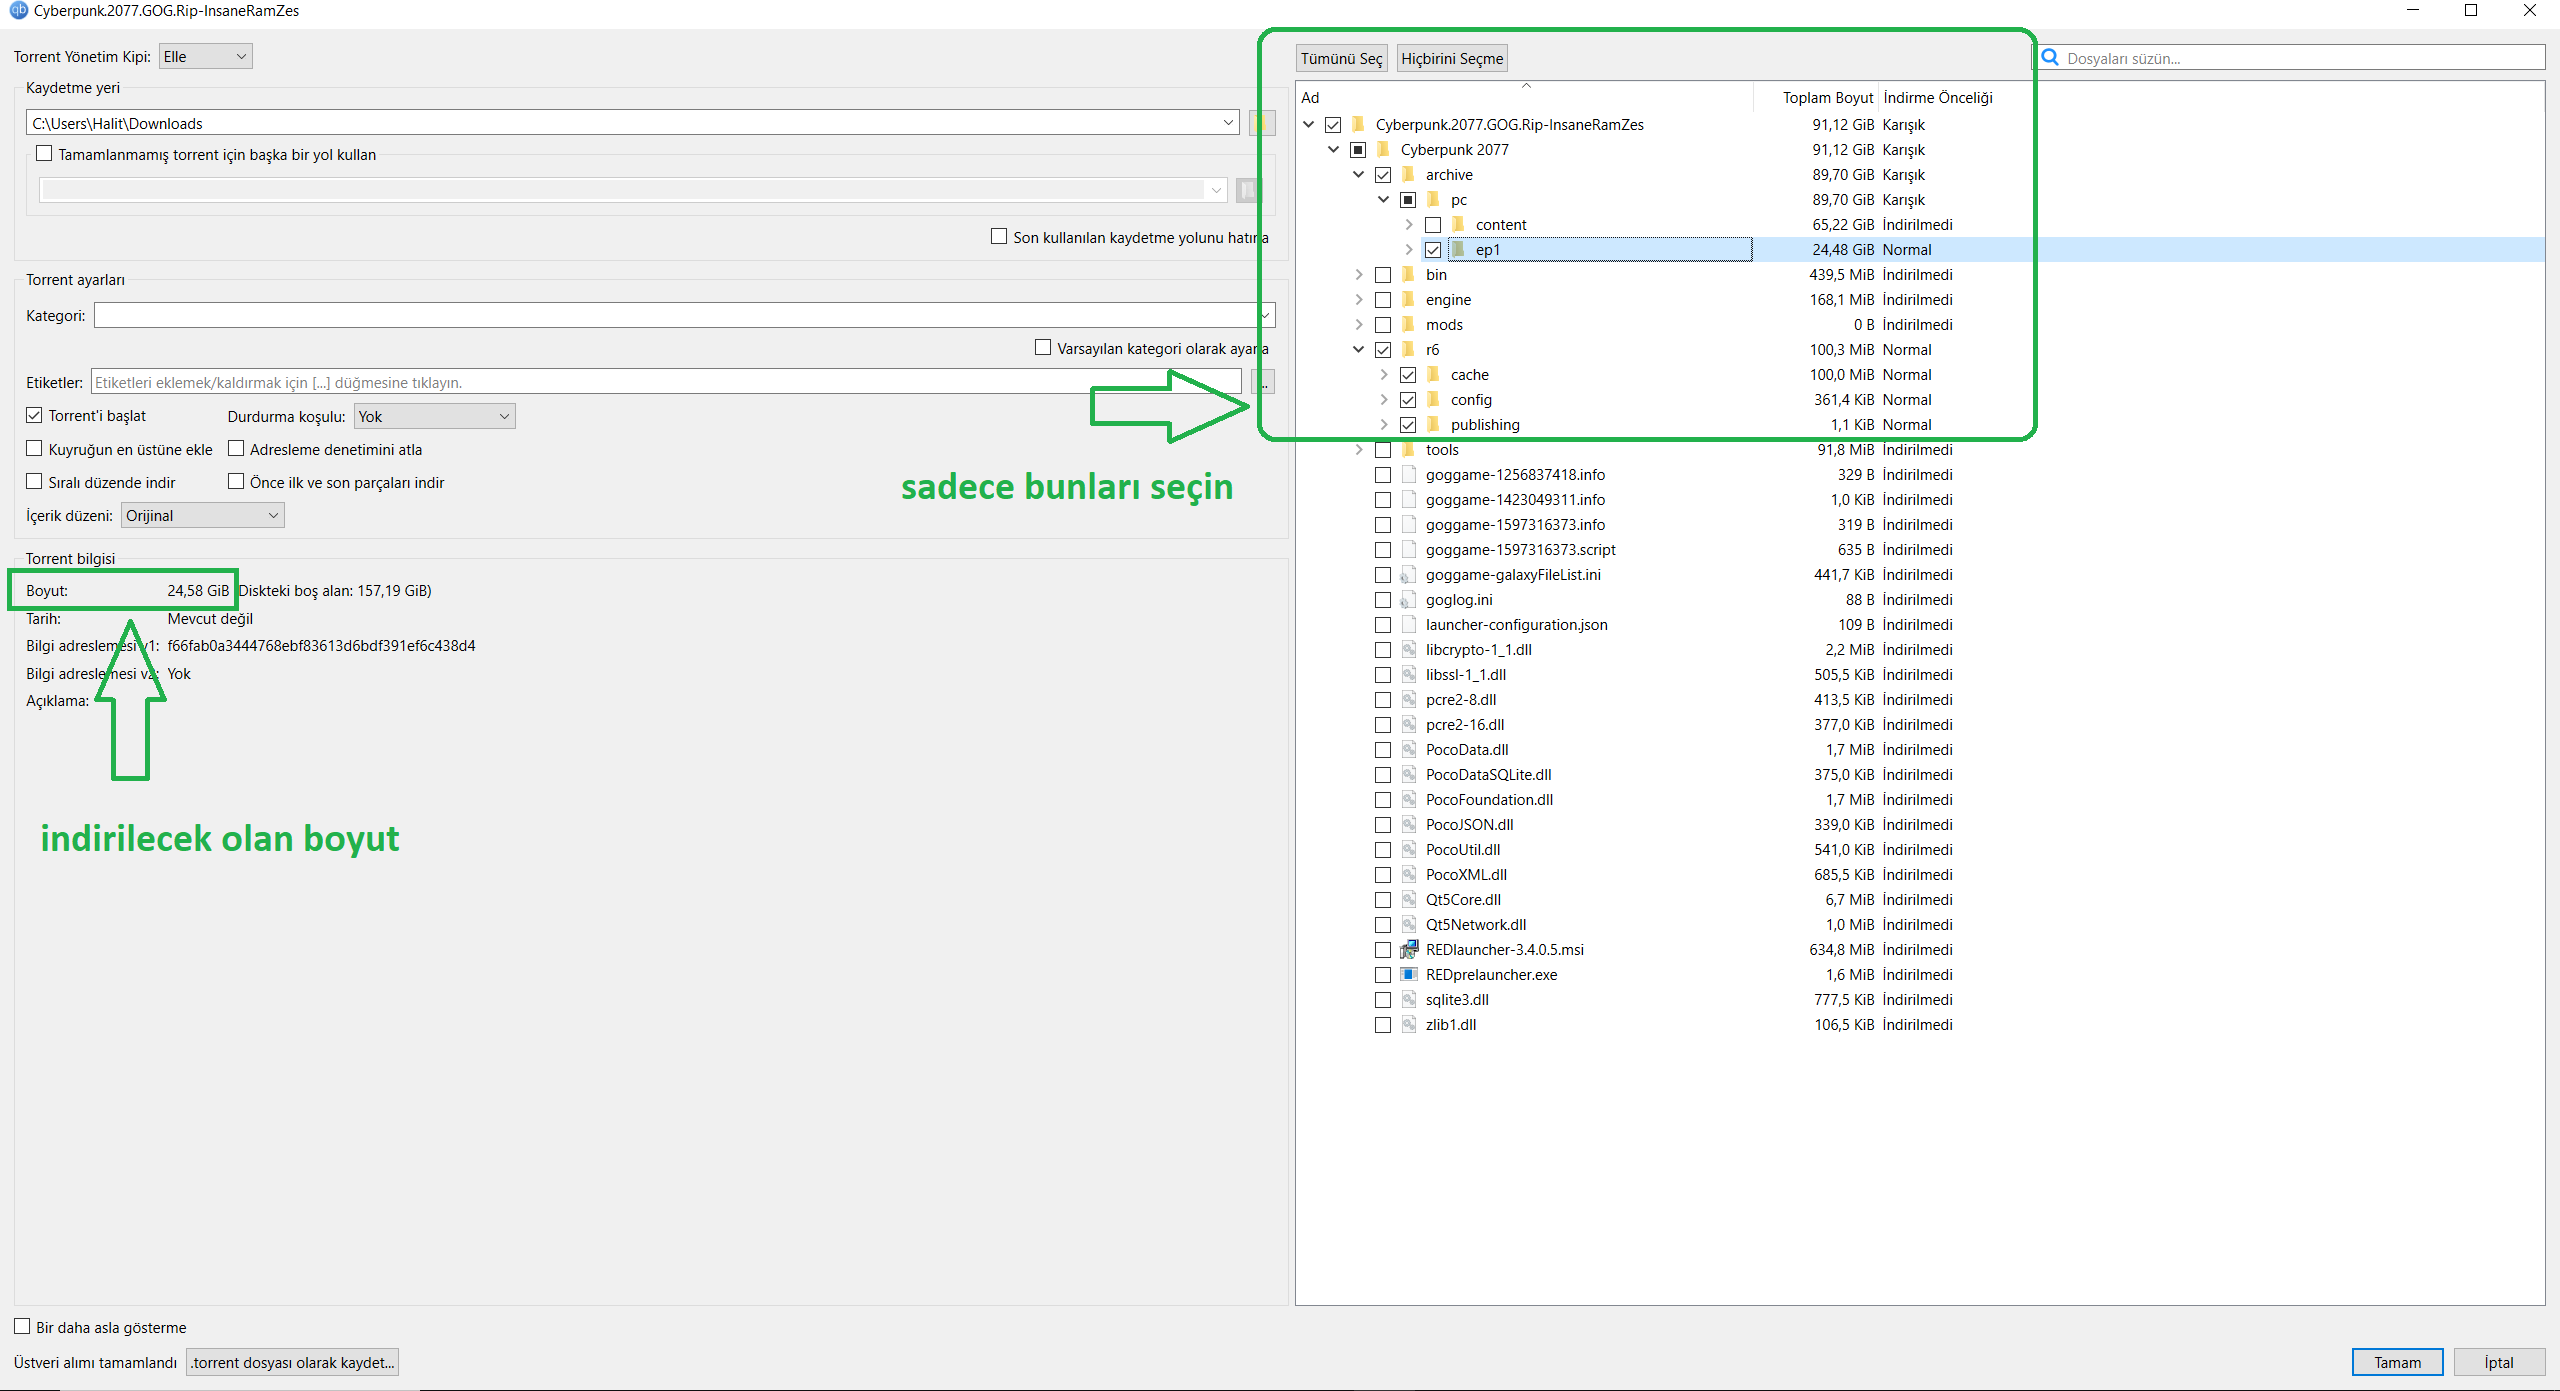The image size is (2560, 1391).
Task: Click the pcre2-8.dll file icon
Action: click(1409, 699)
